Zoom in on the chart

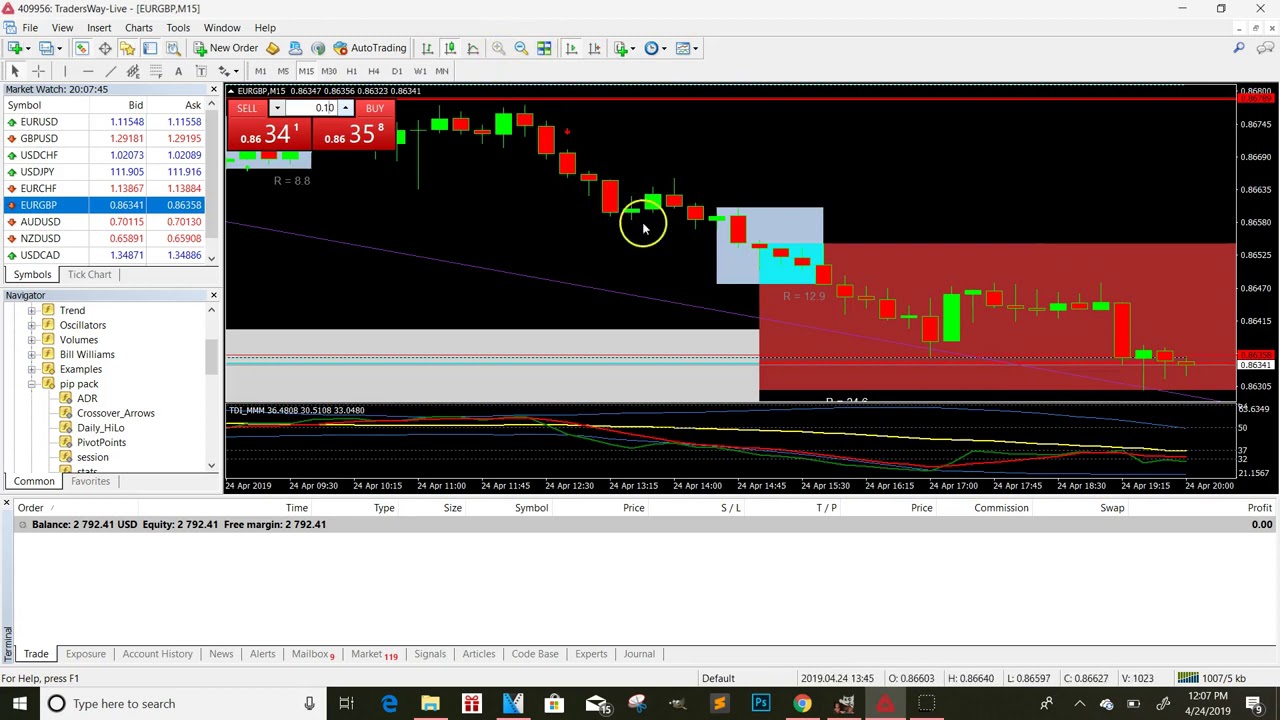[498, 48]
